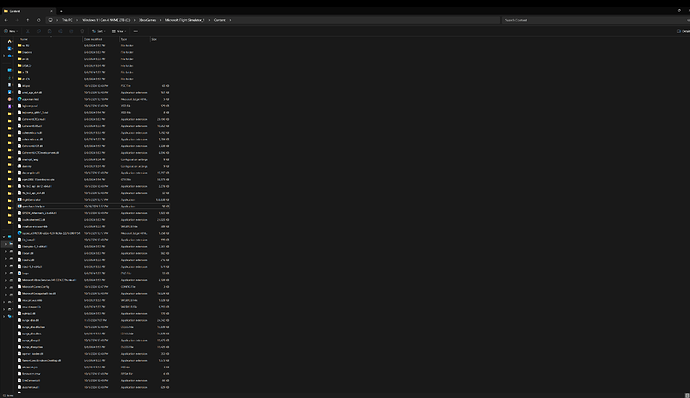690x398 pixels.
Task: Click Content in the breadcrumb
Action: (x=220, y=20)
